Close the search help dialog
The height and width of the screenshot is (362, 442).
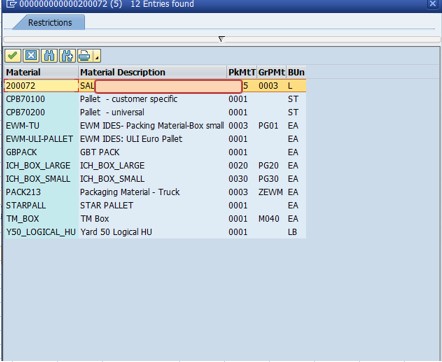tap(433, 4)
